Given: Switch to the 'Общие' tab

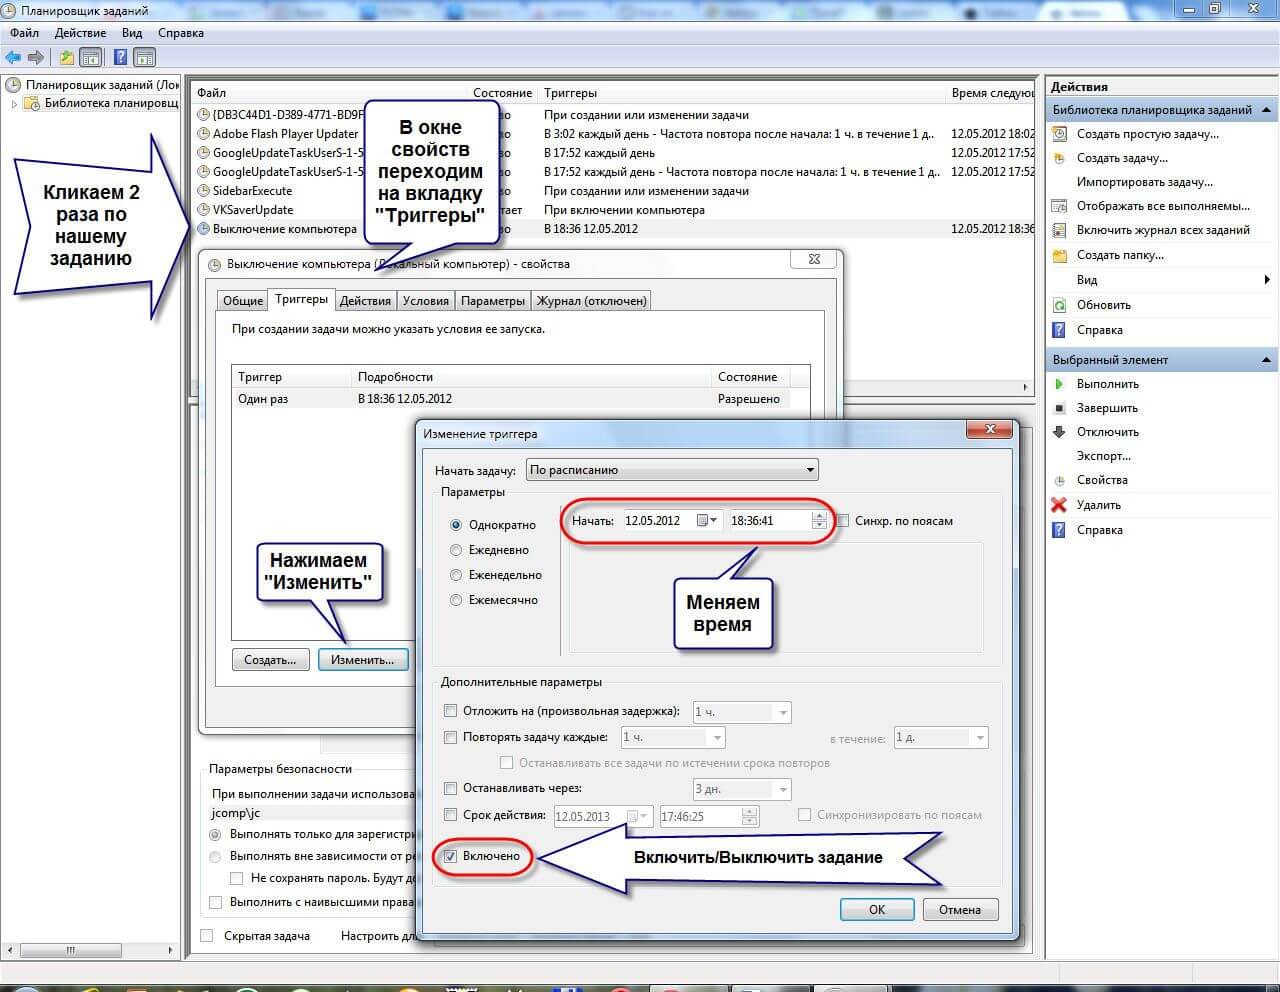Looking at the screenshot, I should click(x=243, y=301).
